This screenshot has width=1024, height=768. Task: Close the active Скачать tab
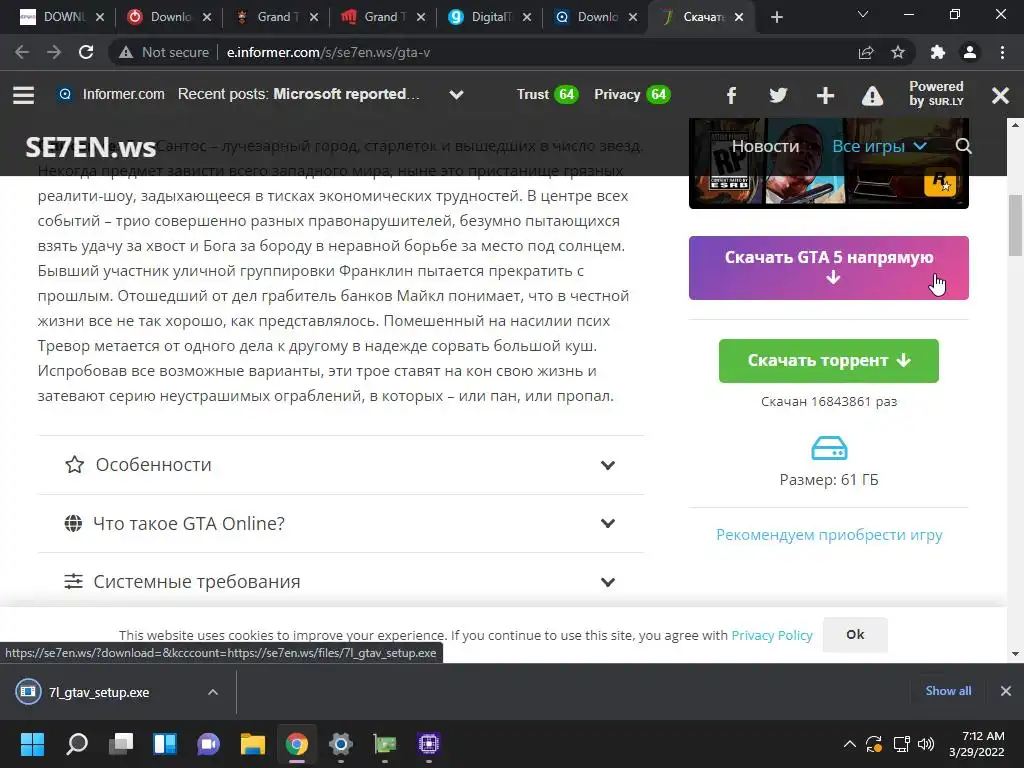tap(739, 17)
